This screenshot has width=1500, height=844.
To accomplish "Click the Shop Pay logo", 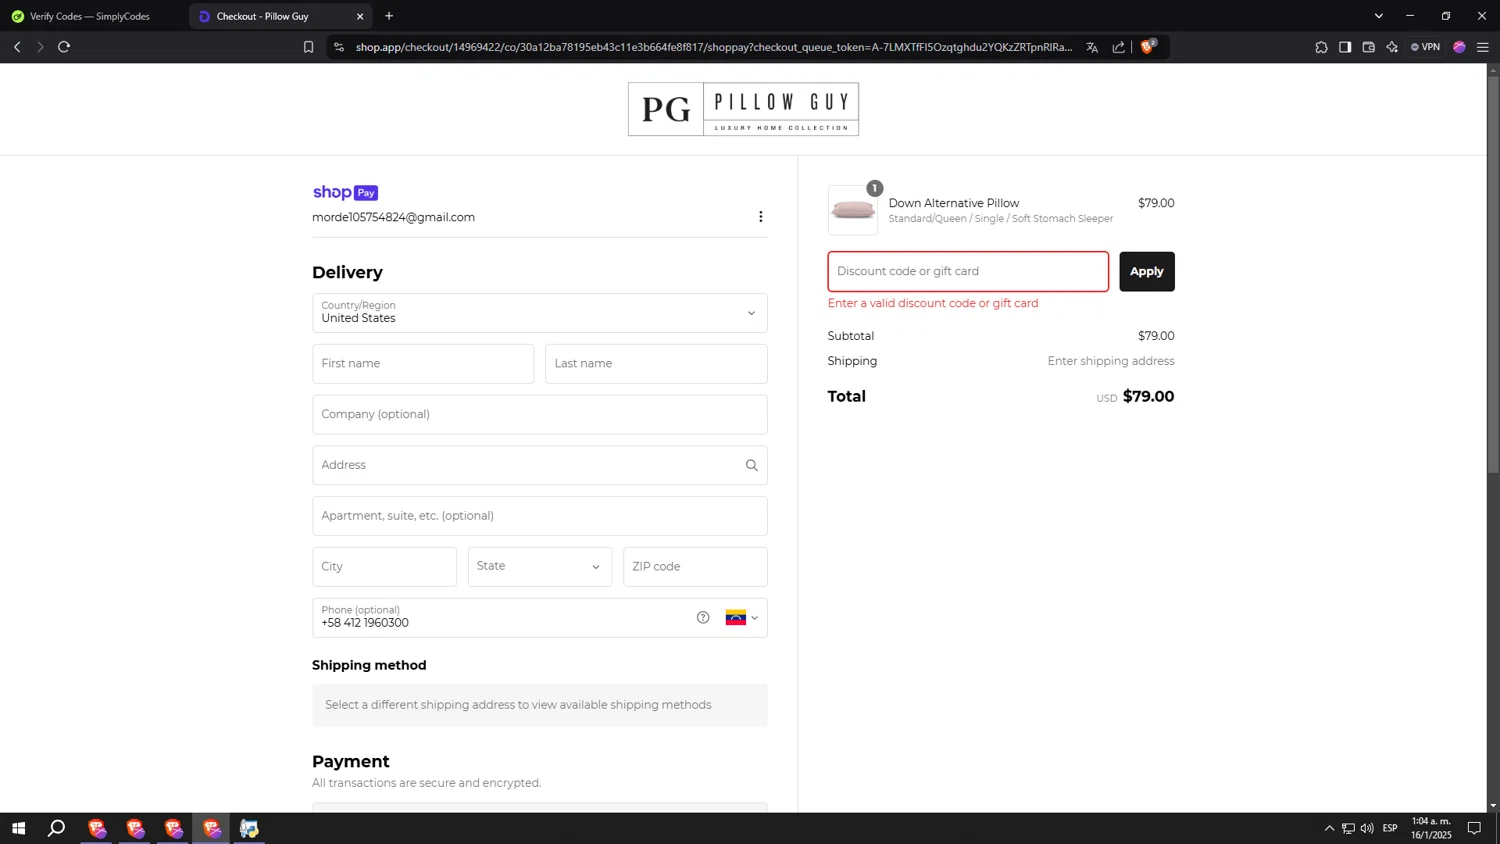I will [x=345, y=192].
